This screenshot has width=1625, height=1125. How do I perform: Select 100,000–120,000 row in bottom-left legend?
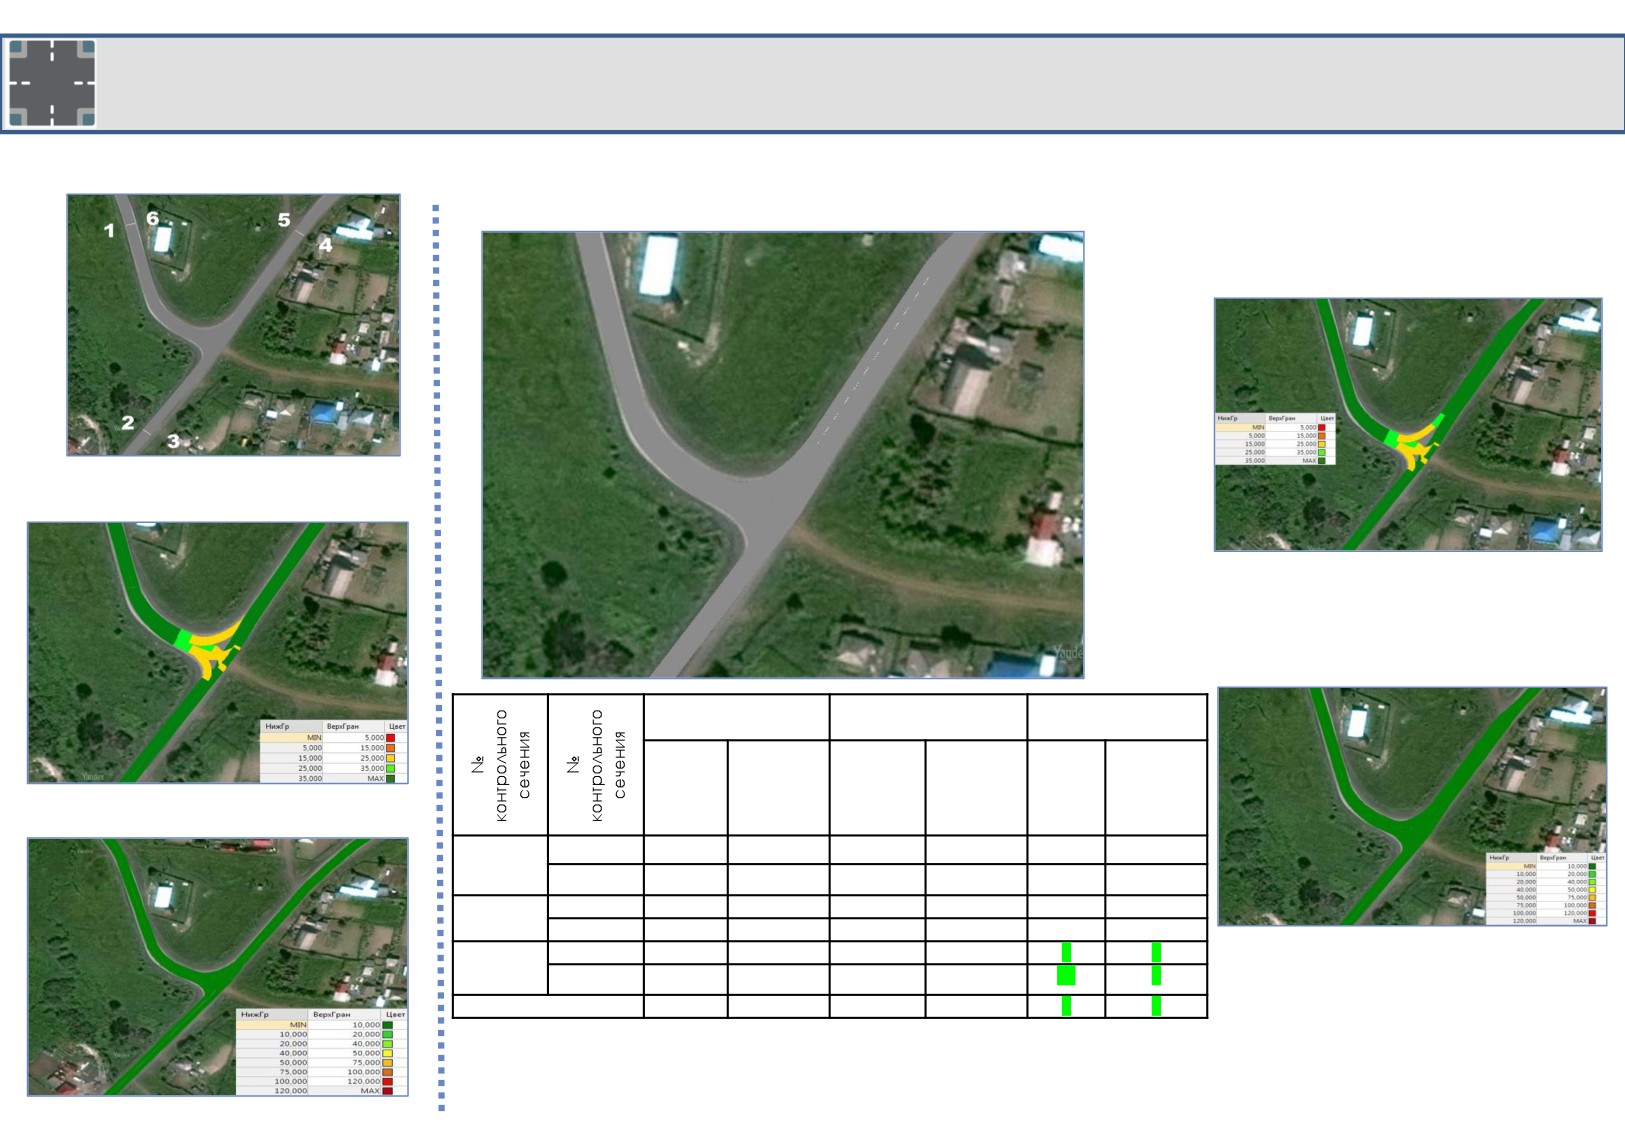(322, 1082)
